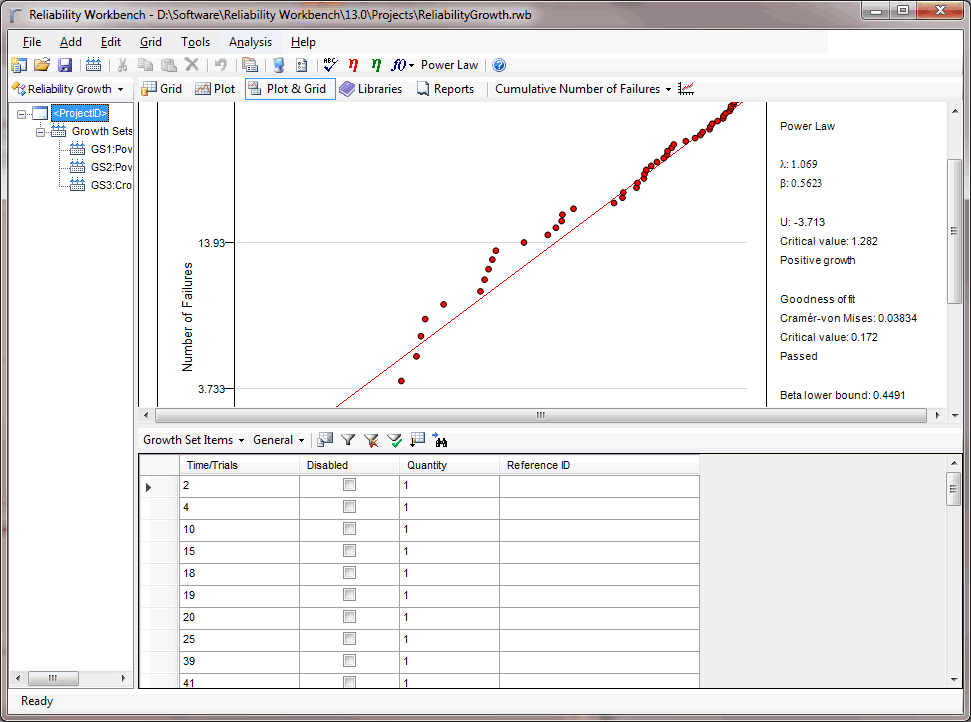Screen dimensions: 971x722
Task: Open the Growth Set Items dropdown
Action: point(193,440)
